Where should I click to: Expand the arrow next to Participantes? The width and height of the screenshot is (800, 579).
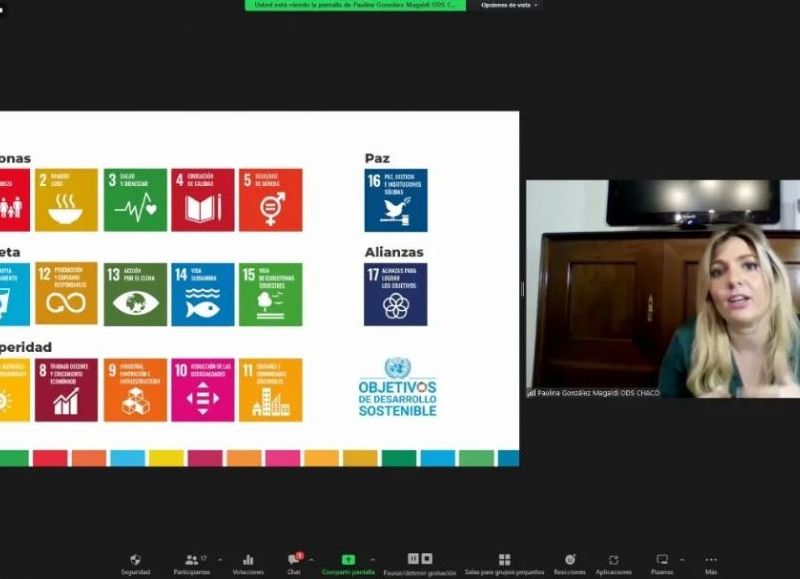tap(220, 560)
